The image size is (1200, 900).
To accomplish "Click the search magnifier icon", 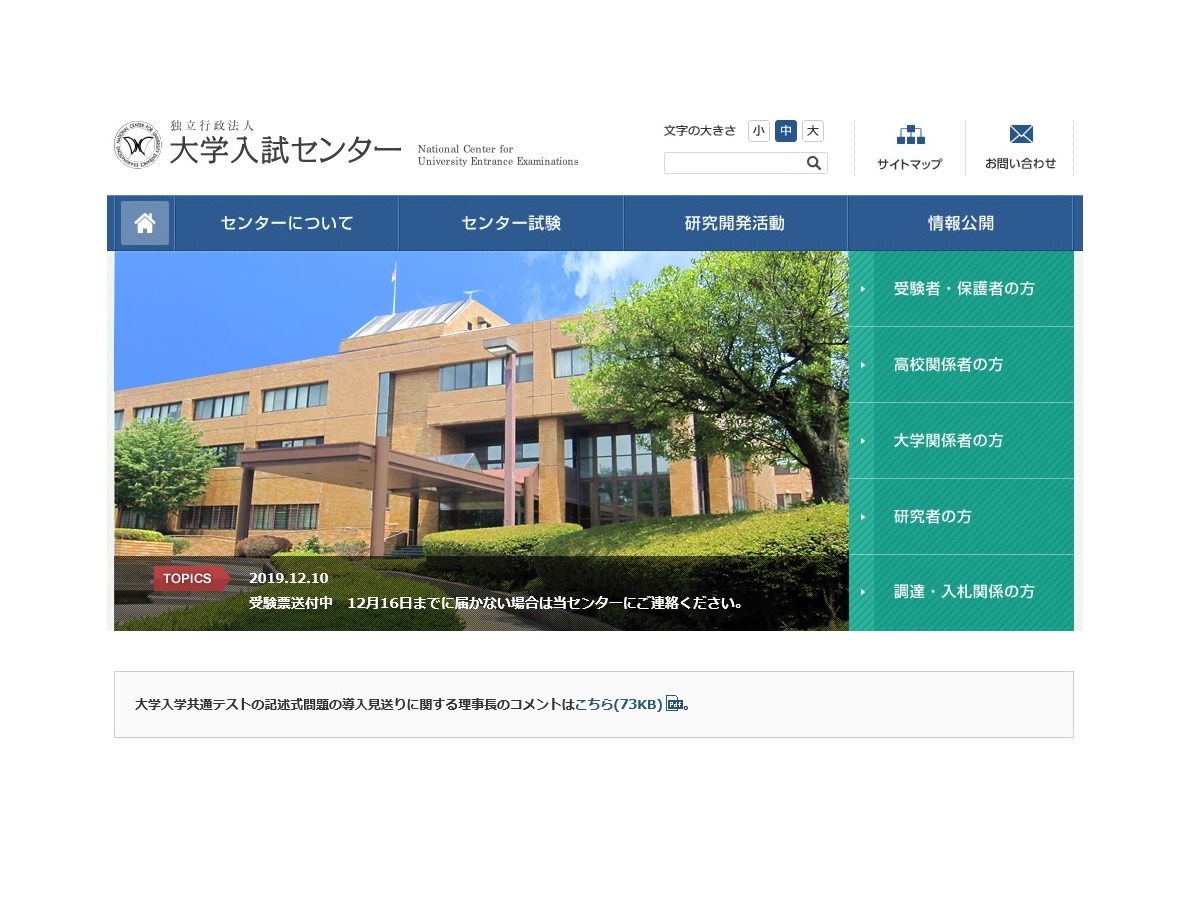I will point(813,162).
